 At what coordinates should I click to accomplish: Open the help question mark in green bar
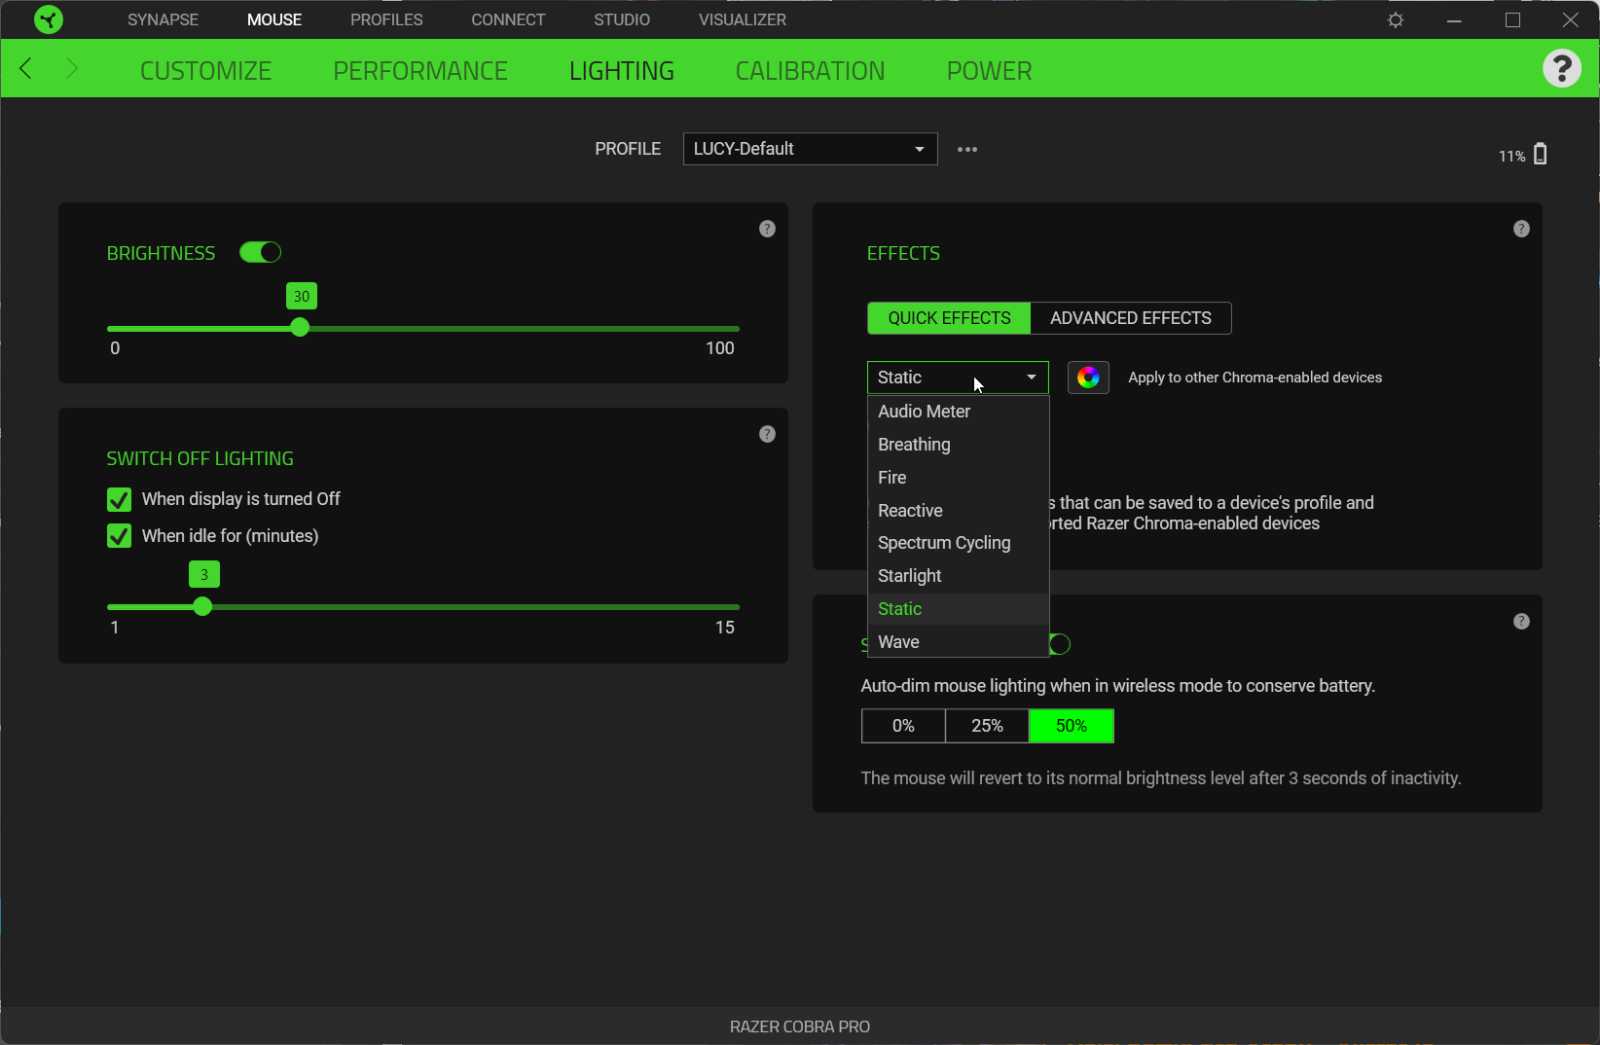(1561, 69)
